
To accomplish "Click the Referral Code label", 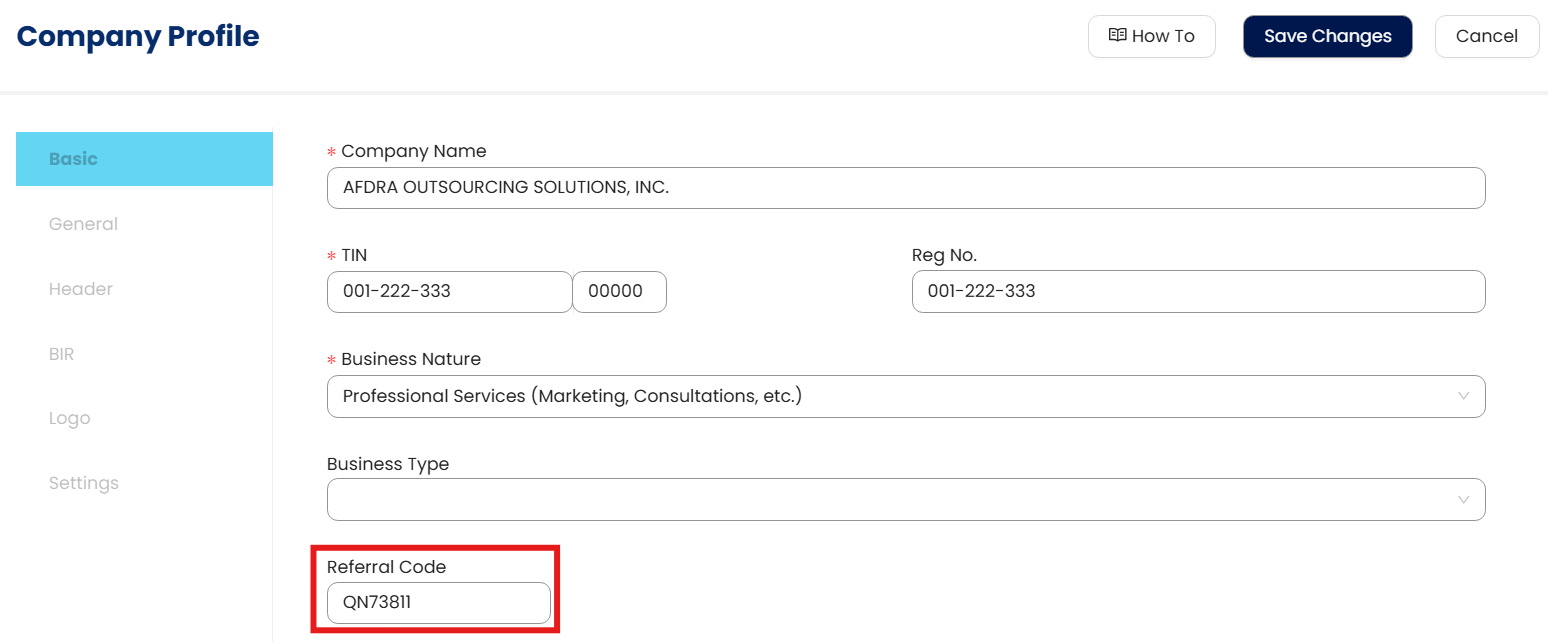I will (386, 567).
